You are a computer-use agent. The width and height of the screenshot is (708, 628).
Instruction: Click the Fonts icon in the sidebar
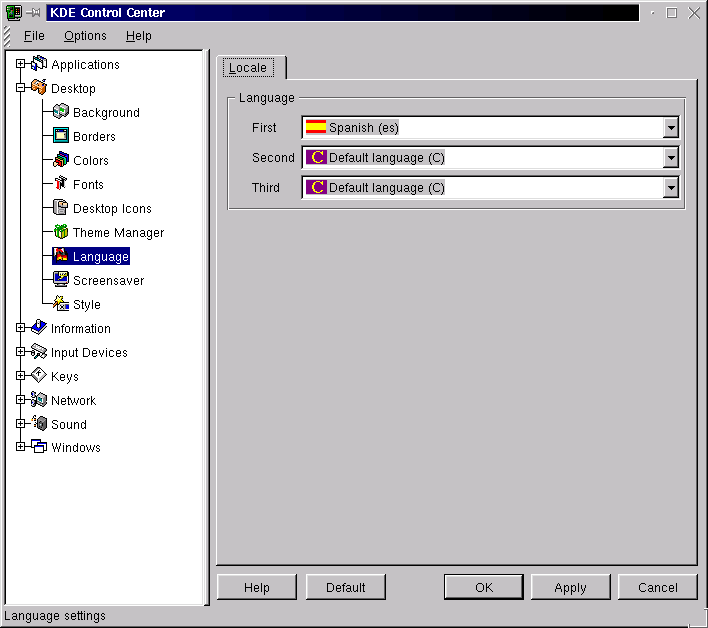coord(61,184)
